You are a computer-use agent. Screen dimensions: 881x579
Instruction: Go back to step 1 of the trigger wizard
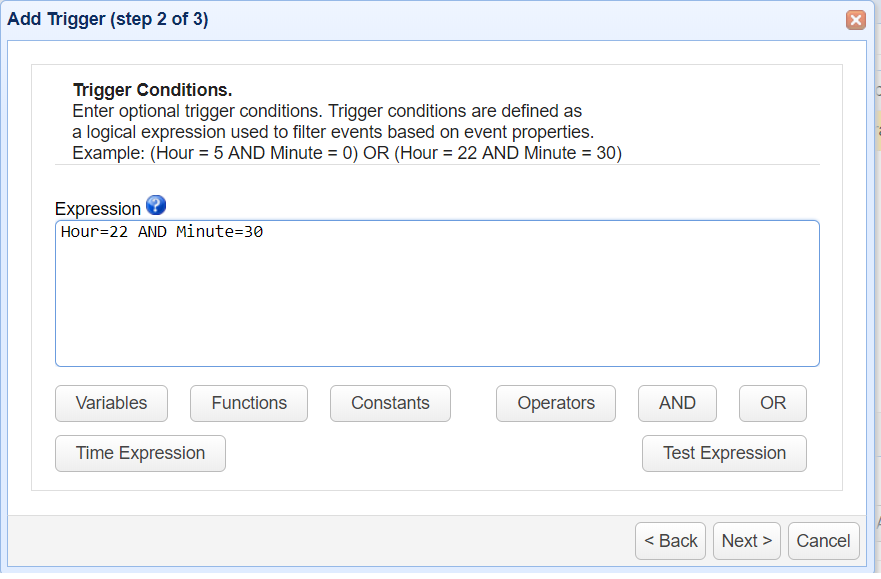670,540
